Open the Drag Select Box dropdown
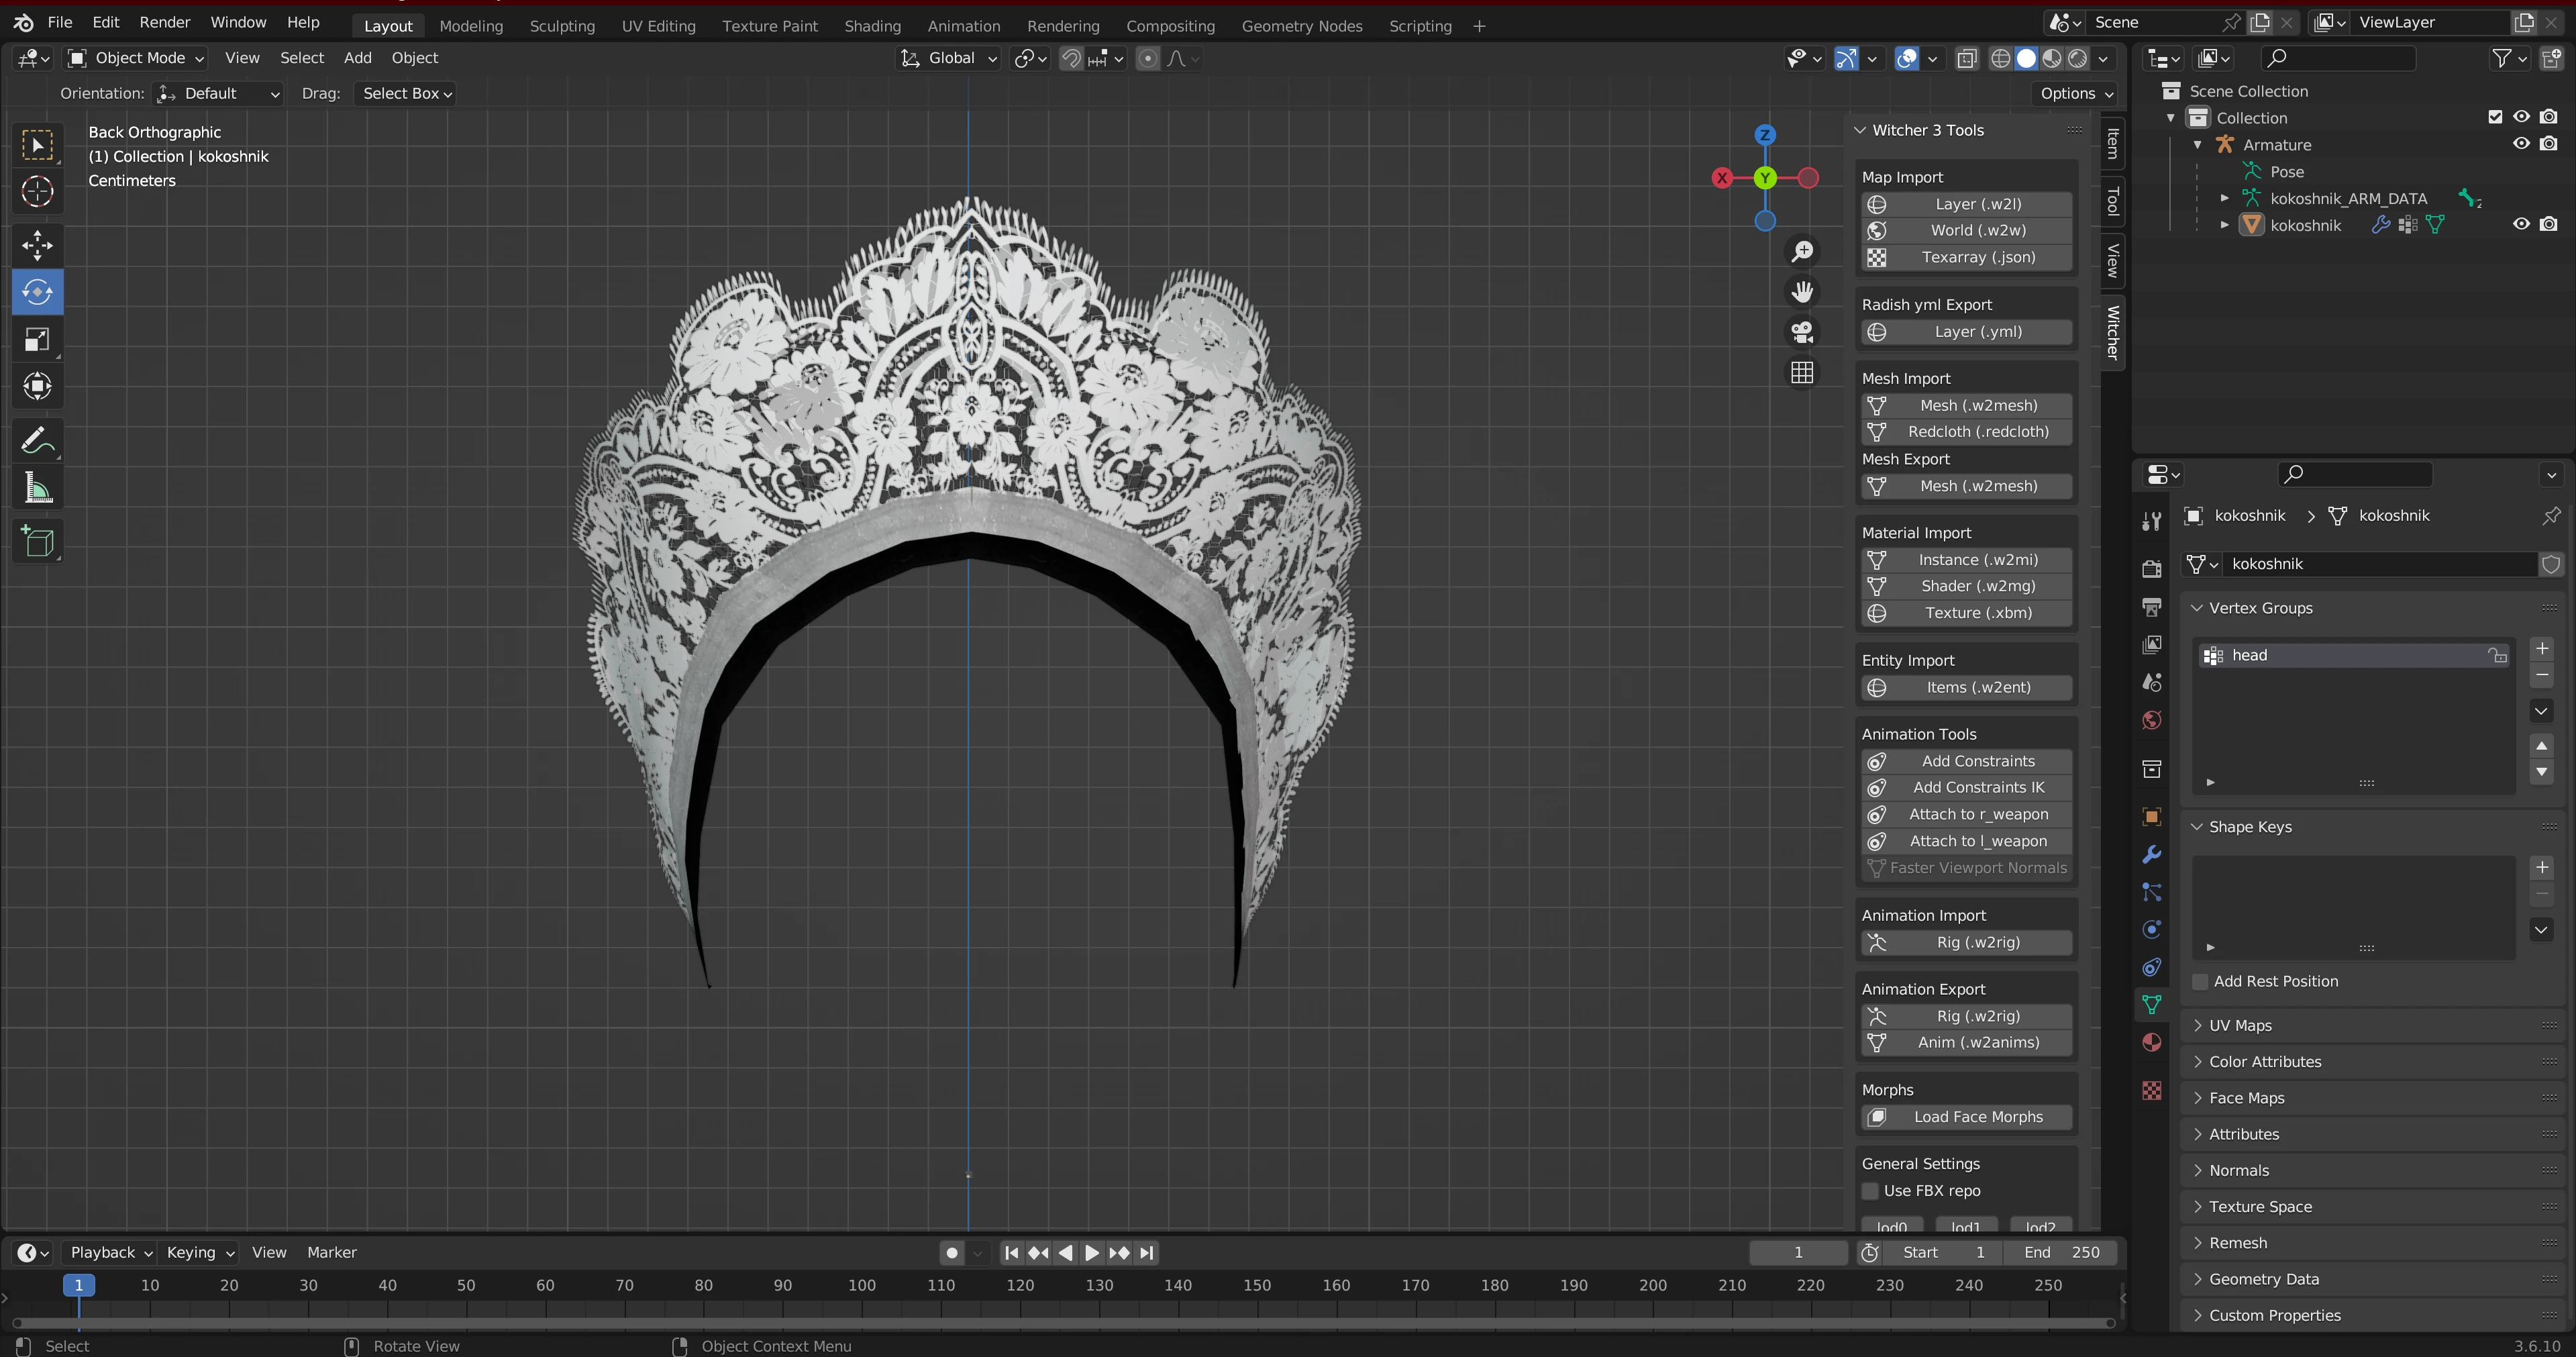The height and width of the screenshot is (1357, 2576). [x=406, y=93]
